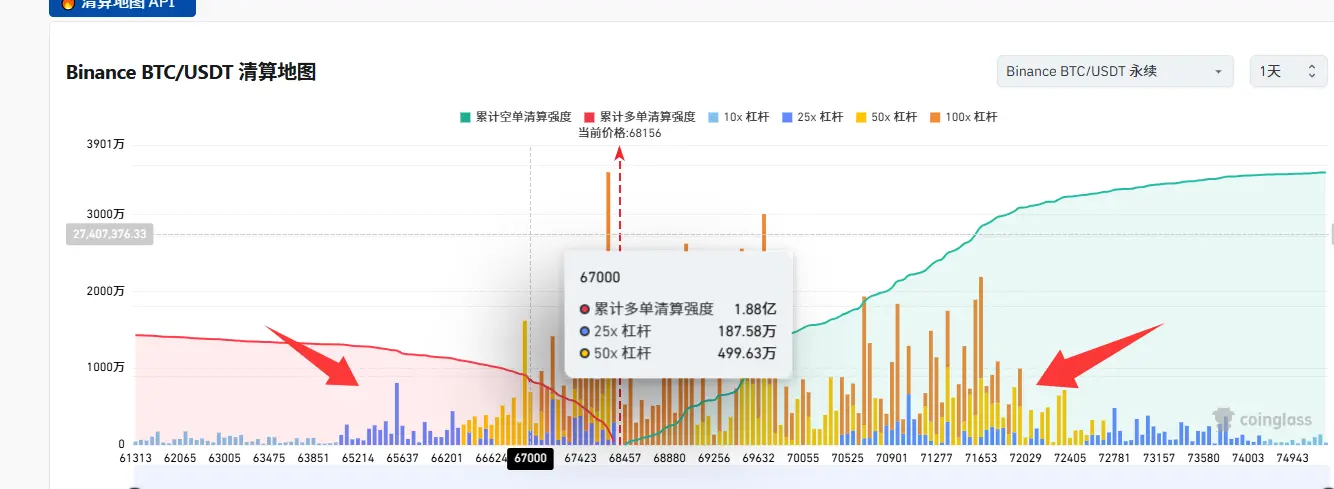Click the dropdown arrow of the pair selector

tap(1217, 72)
